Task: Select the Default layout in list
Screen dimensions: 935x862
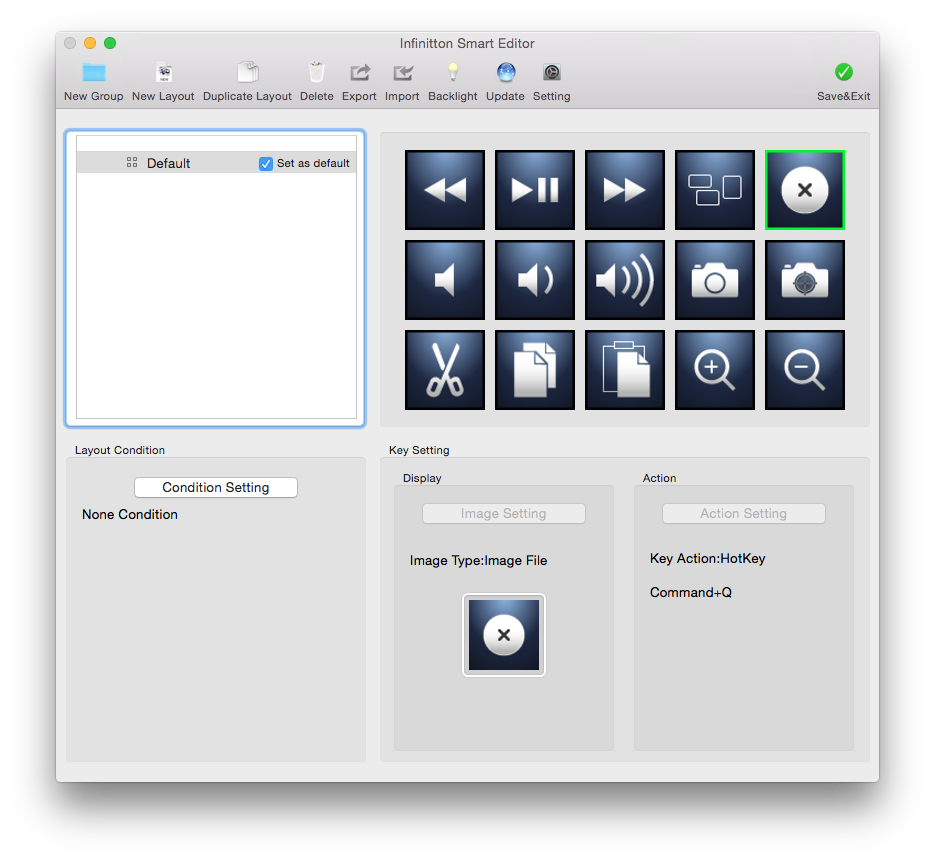Action: [x=168, y=163]
